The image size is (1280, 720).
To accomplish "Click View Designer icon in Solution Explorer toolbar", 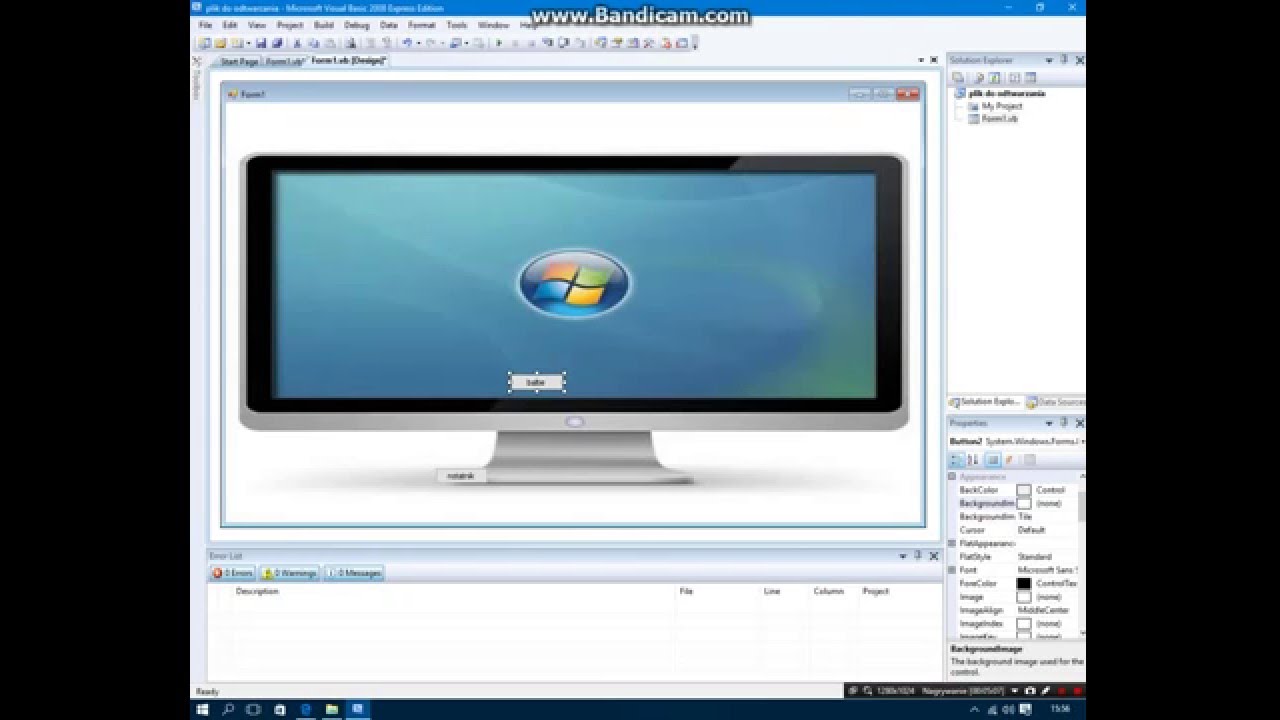I will click(1030, 77).
